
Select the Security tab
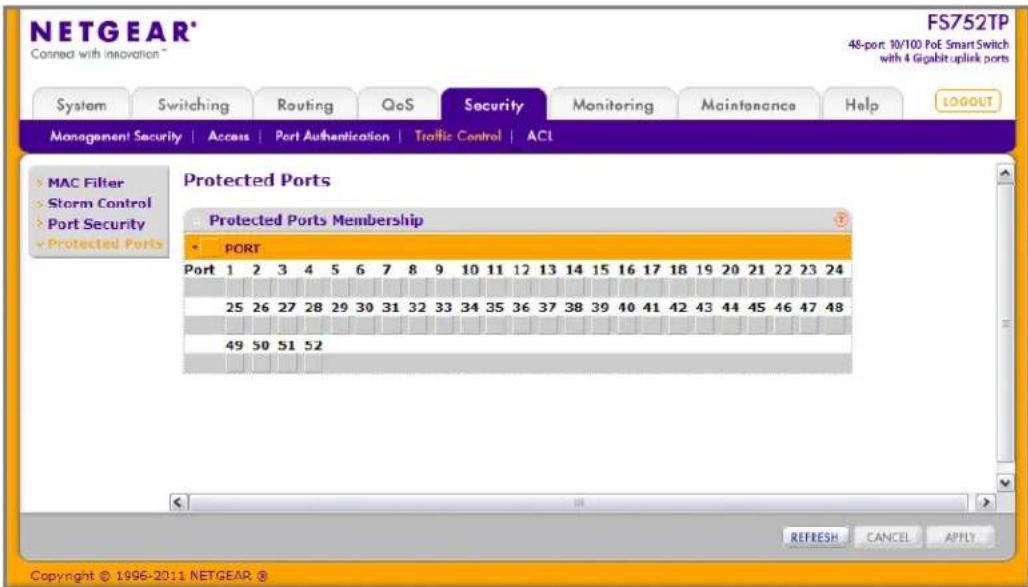point(494,105)
